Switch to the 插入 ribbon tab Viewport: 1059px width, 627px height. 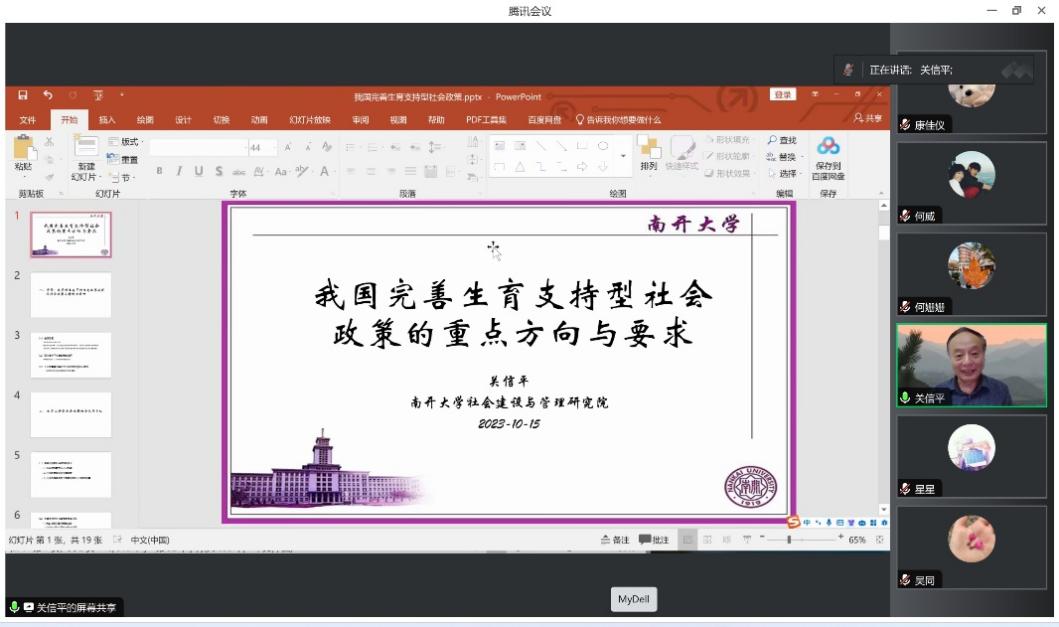coord(107,120)
